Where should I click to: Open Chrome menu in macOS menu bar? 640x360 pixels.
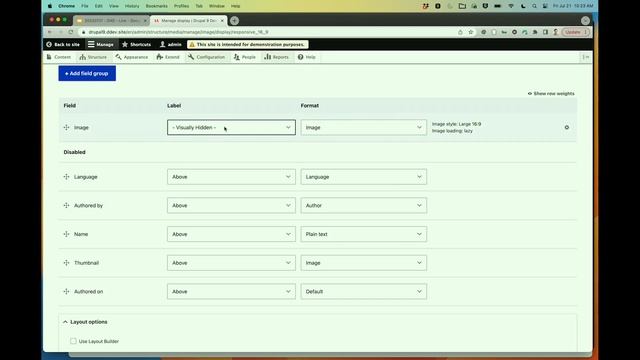point(67,6)
